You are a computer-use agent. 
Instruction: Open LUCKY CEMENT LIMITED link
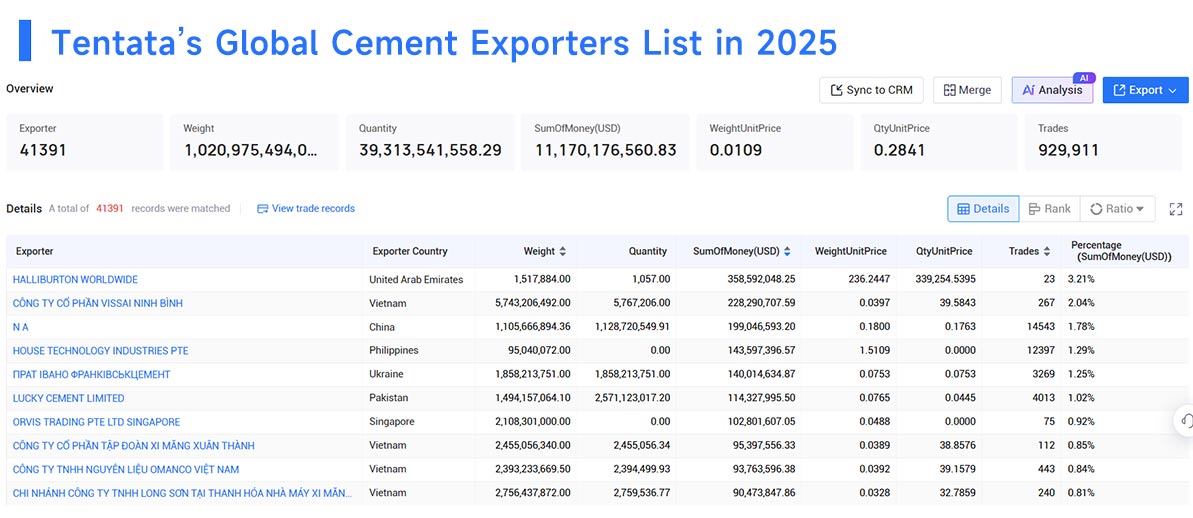coord(68,398)
